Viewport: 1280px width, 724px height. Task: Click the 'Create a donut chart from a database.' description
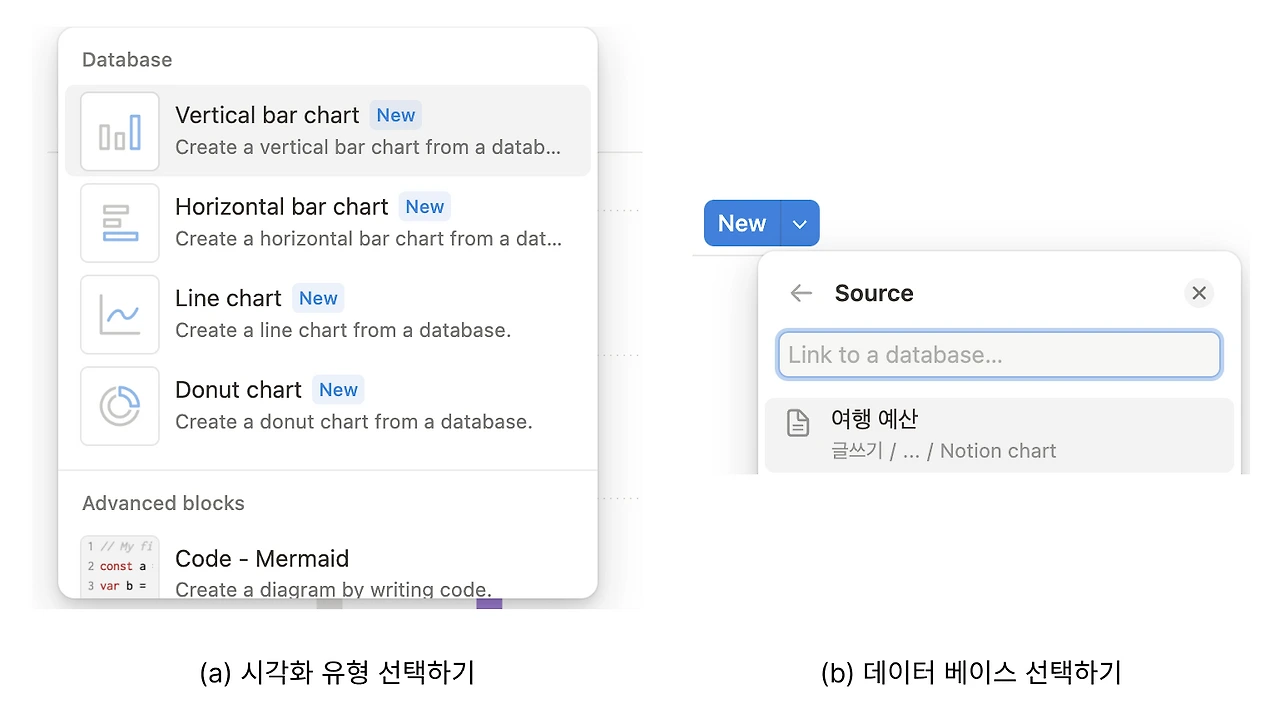point(354,422)
